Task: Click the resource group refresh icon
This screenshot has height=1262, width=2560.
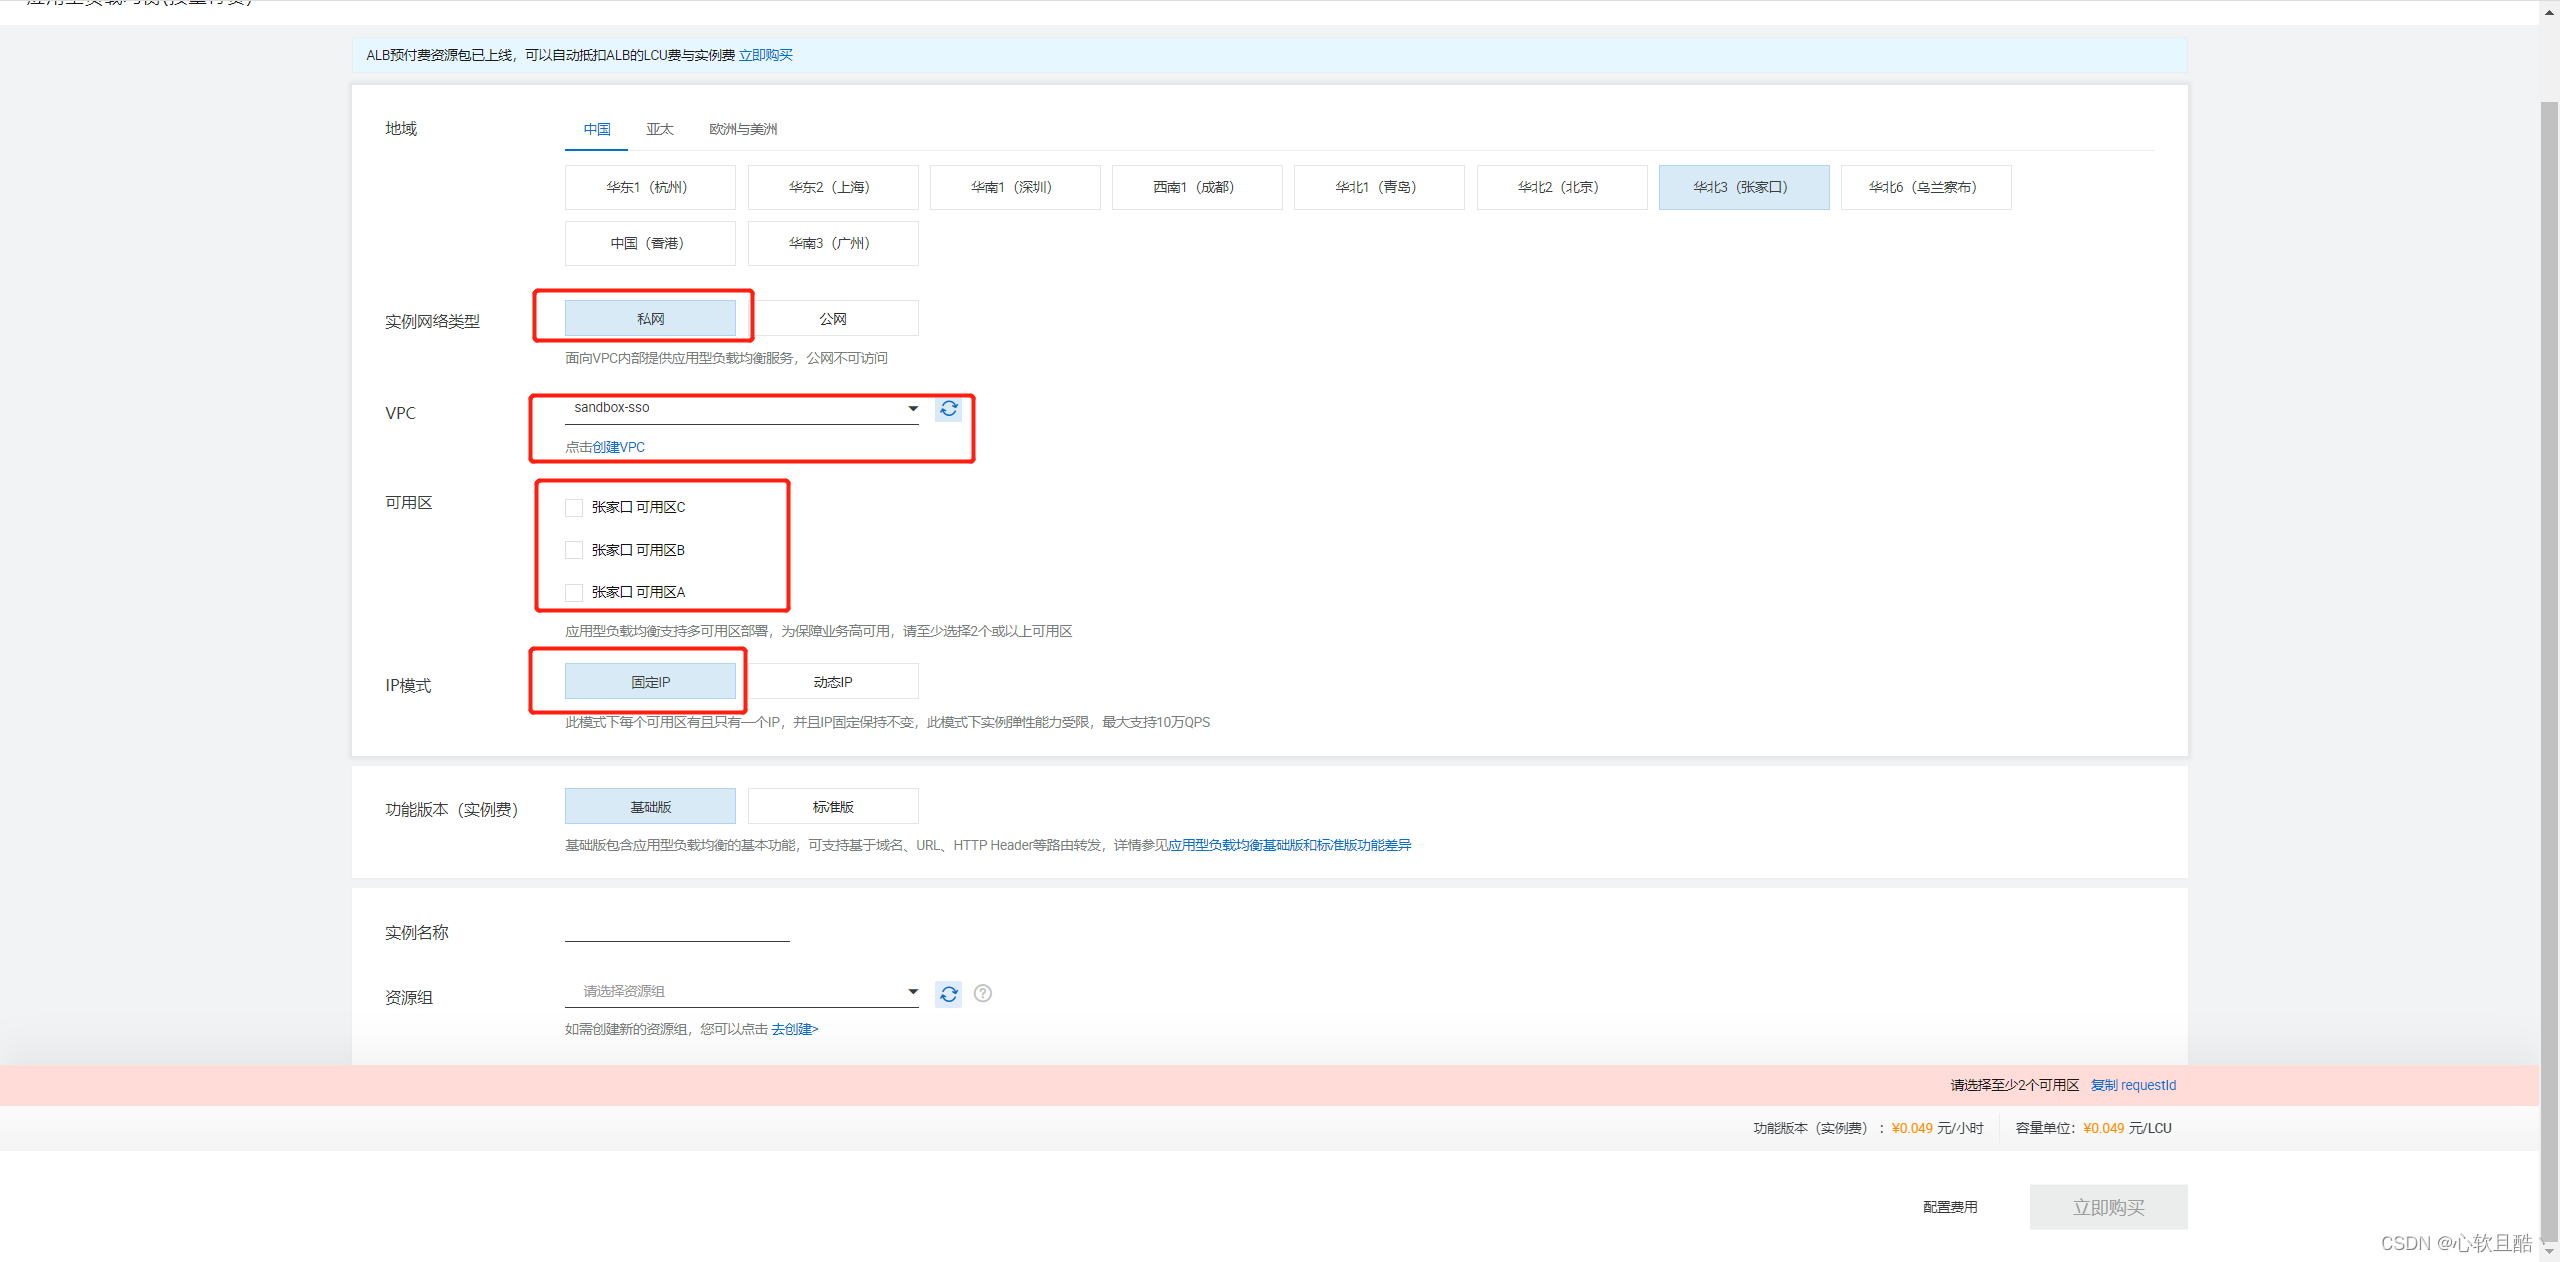Action: (x=948, y=994)
